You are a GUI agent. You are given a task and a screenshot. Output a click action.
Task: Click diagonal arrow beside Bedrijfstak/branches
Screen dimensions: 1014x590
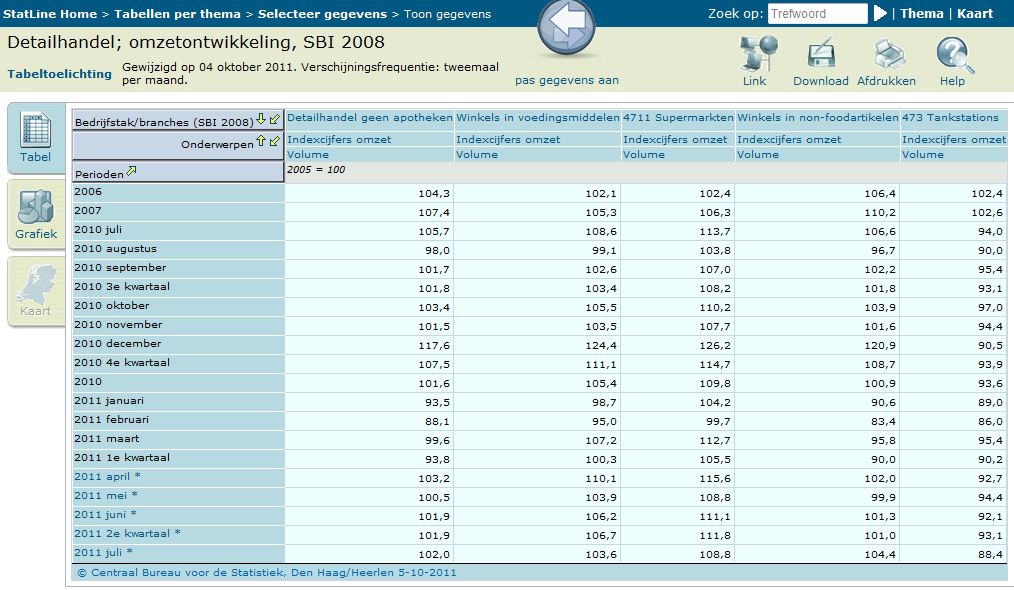point(275,120)
